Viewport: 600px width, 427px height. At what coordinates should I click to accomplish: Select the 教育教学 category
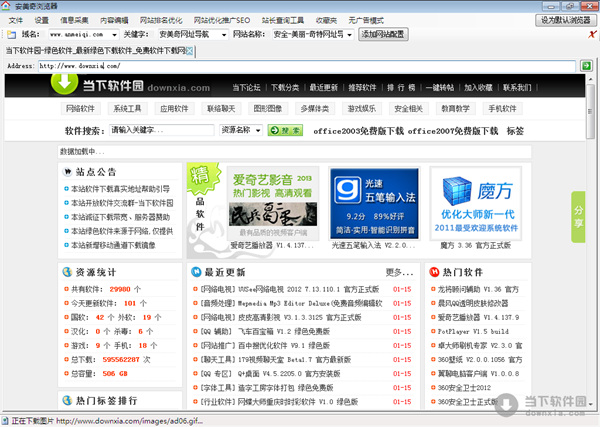pyautogui.click(x=455, y=109)
